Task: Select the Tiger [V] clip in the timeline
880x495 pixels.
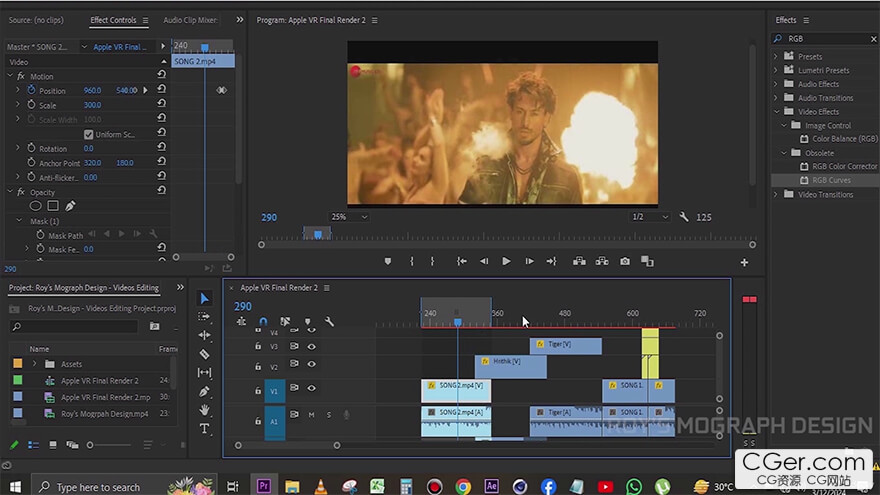Action: tap(566, 346)
